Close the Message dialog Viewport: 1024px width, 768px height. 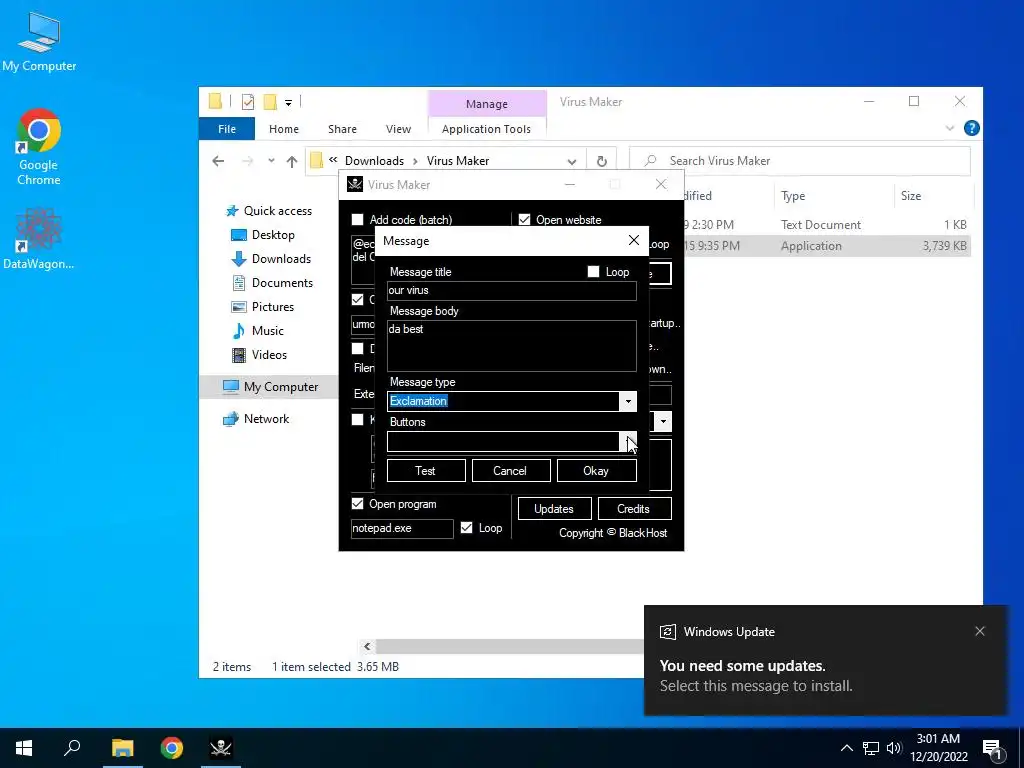633,240
